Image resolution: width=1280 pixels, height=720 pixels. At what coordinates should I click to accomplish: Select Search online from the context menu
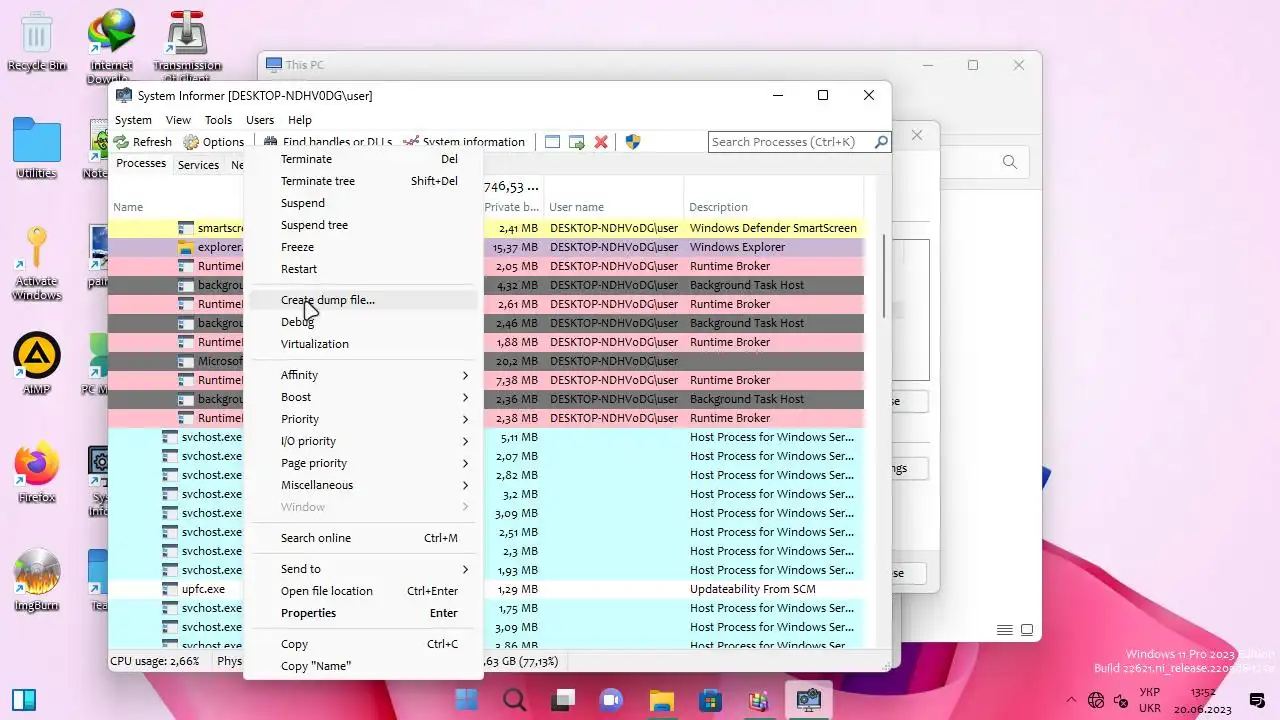pos(364,538)
